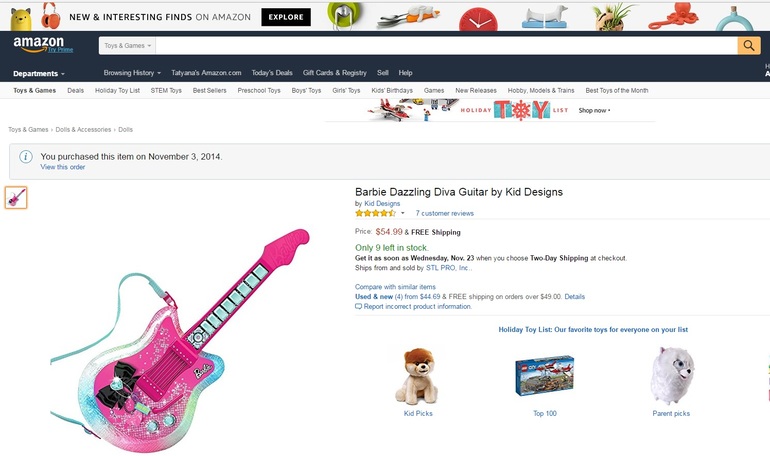Open the STEM Toys tab

tap(166, 91)
